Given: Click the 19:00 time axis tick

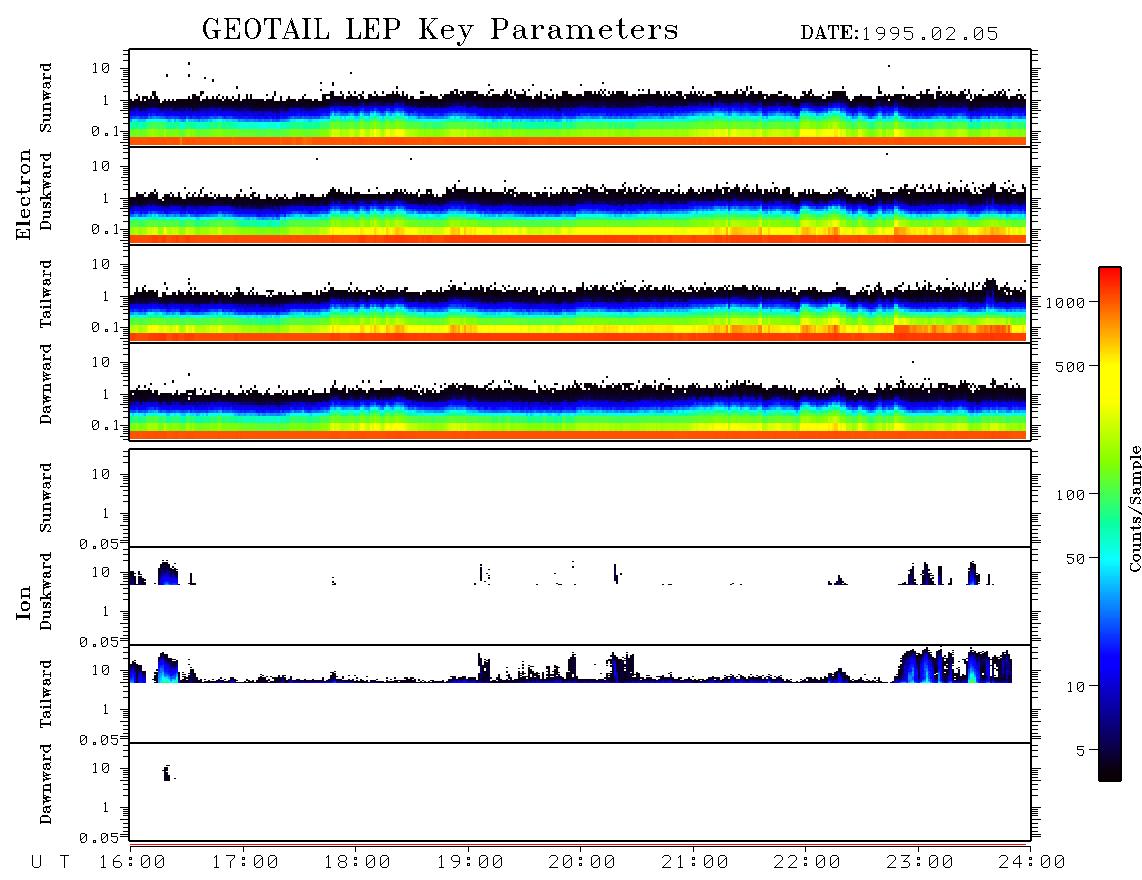Looking at the screenshot, I should pos(470,862).
